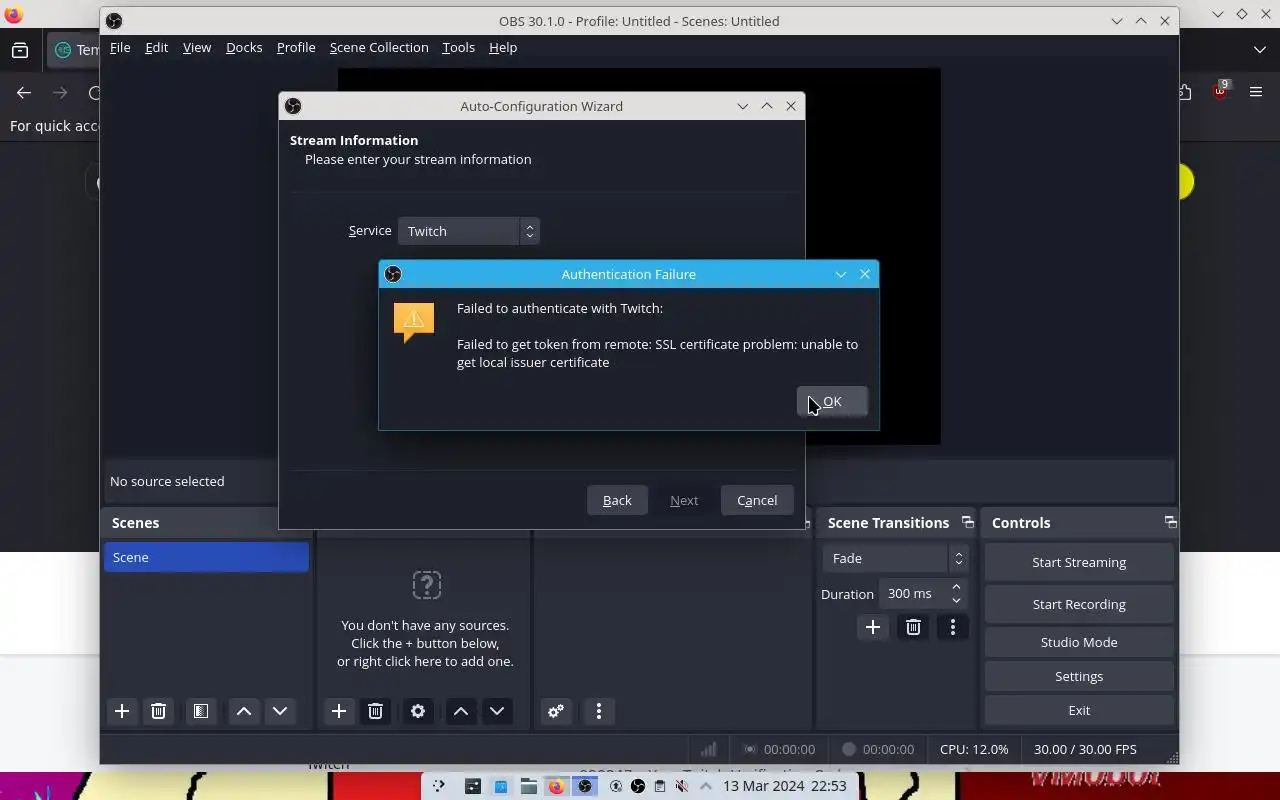Increase transition duration with up arrow
This screenshot has width=1280, height=800.
click(x=957, y=587)
